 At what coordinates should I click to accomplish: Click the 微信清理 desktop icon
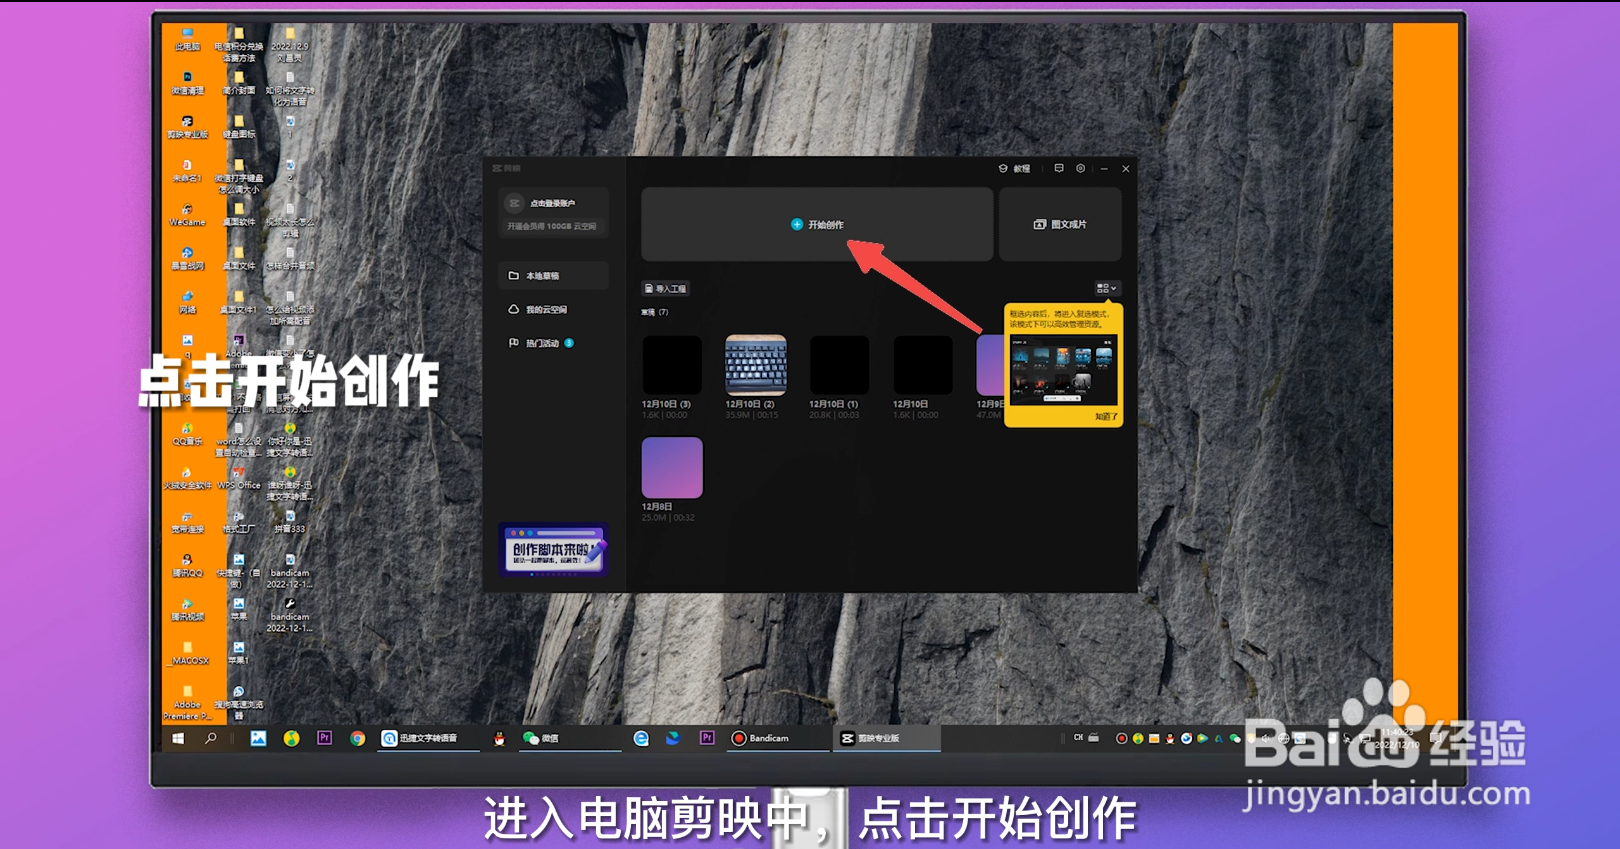[187, 83]
